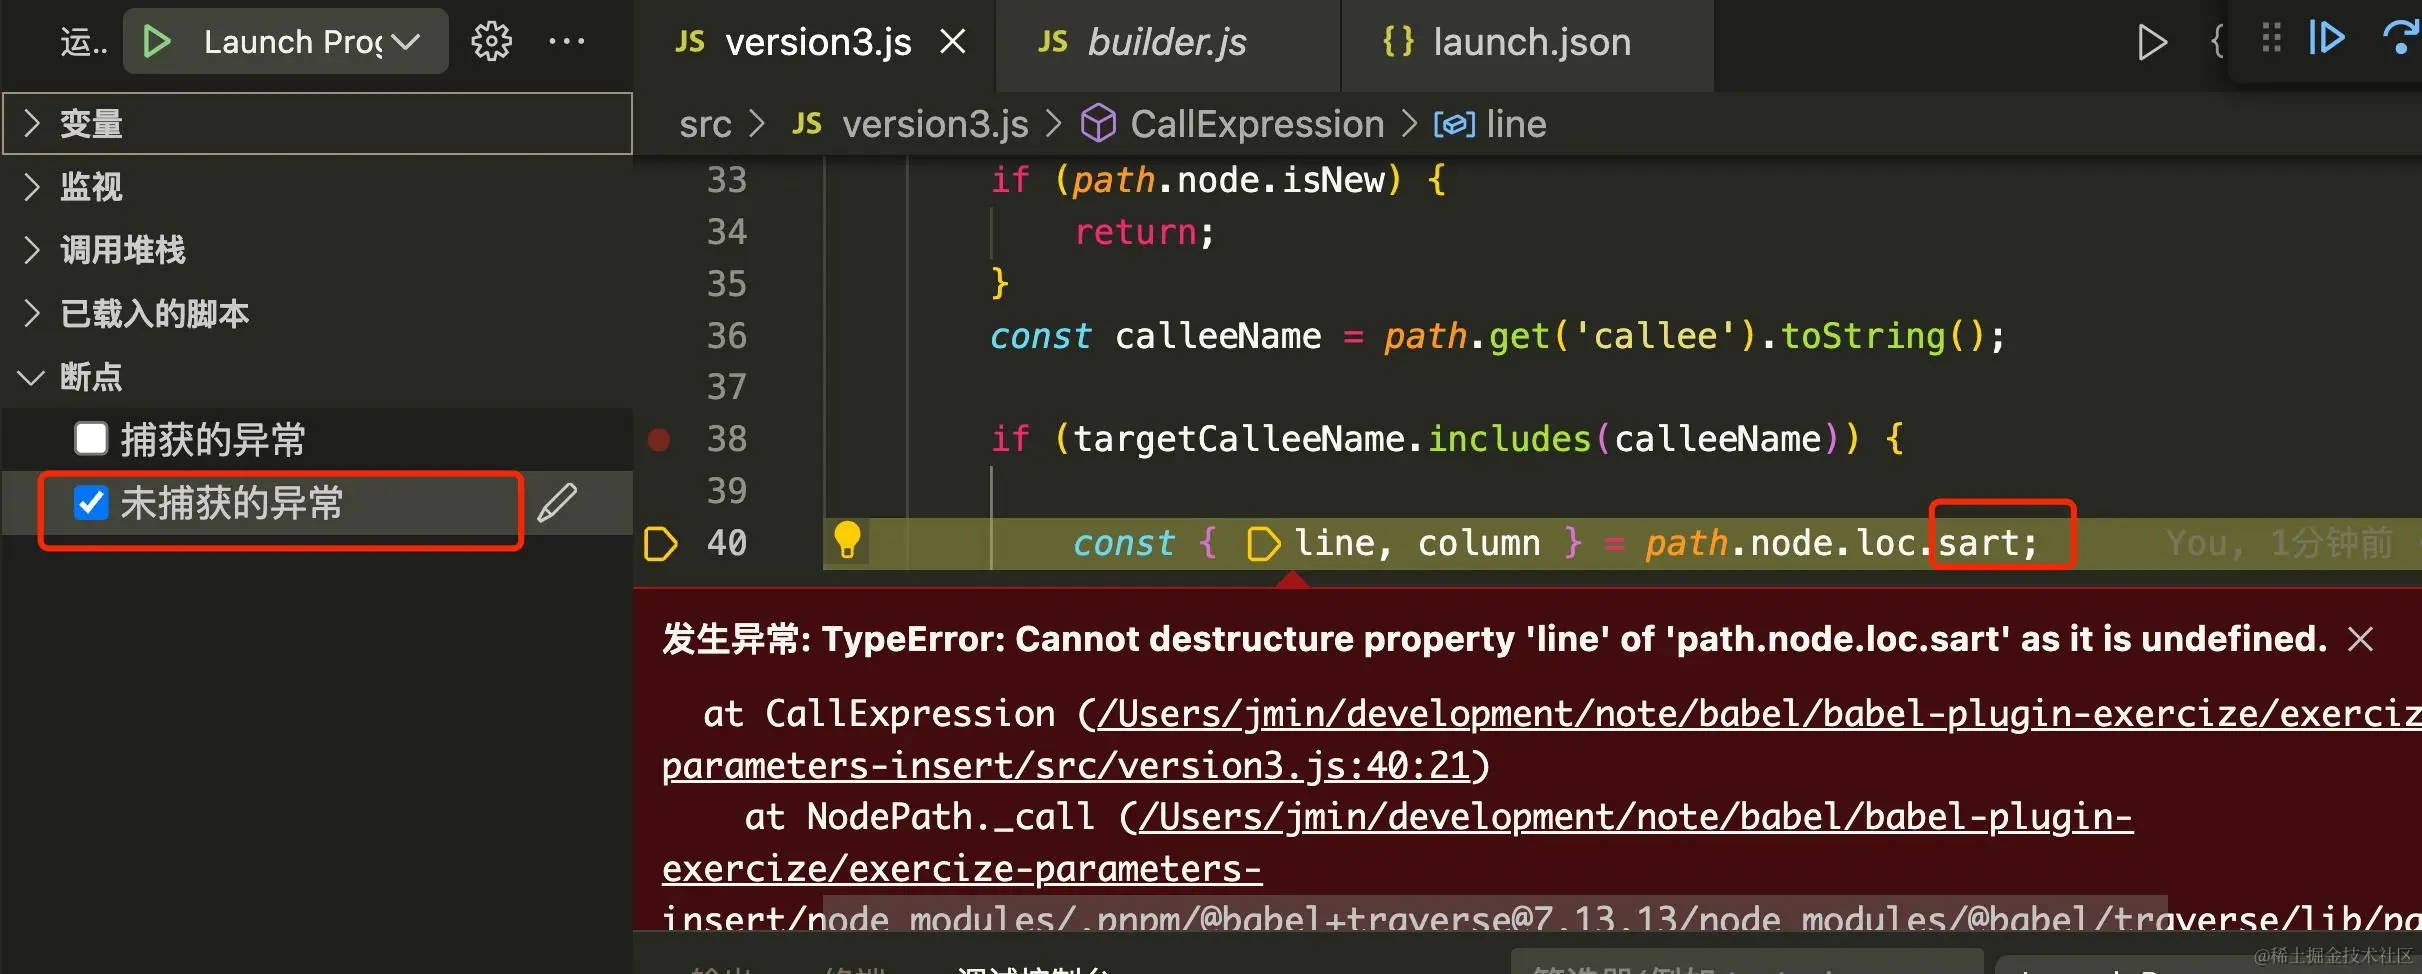Open the NodePath._call stack trace file link

pyautogui.click(x=1636, y=818)
